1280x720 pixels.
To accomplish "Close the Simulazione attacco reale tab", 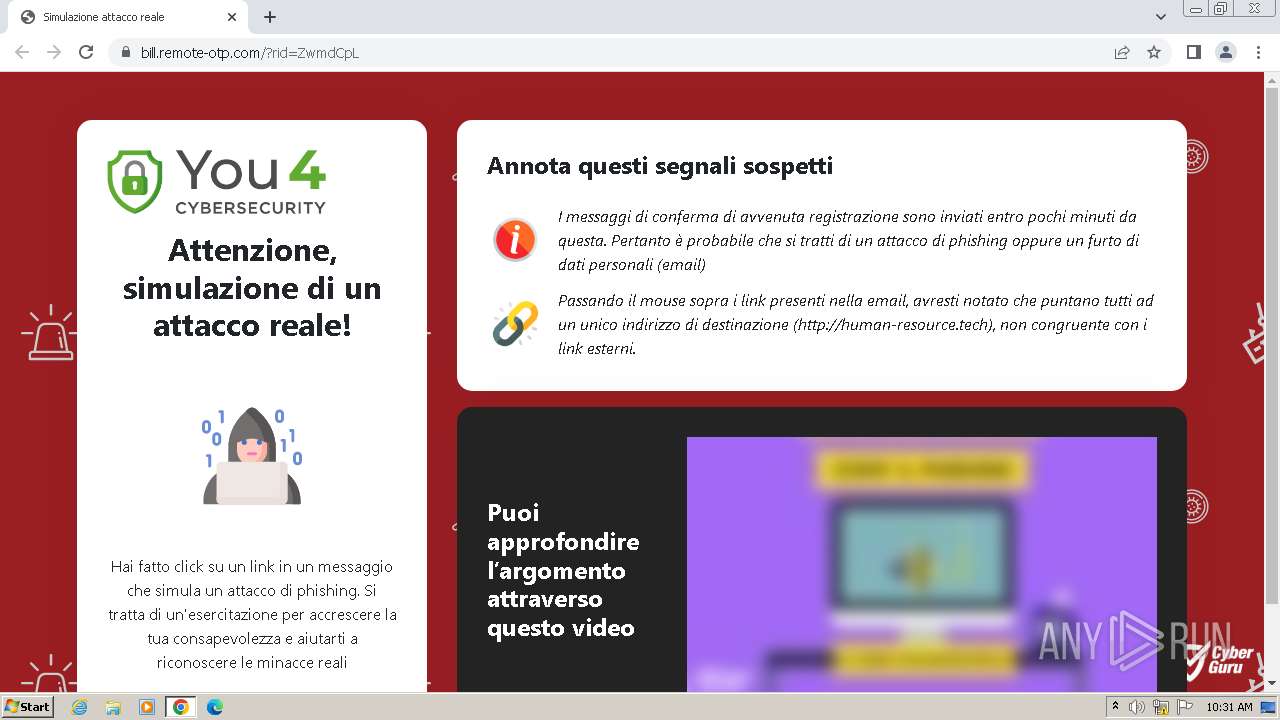I will click(x=231, y=17).
